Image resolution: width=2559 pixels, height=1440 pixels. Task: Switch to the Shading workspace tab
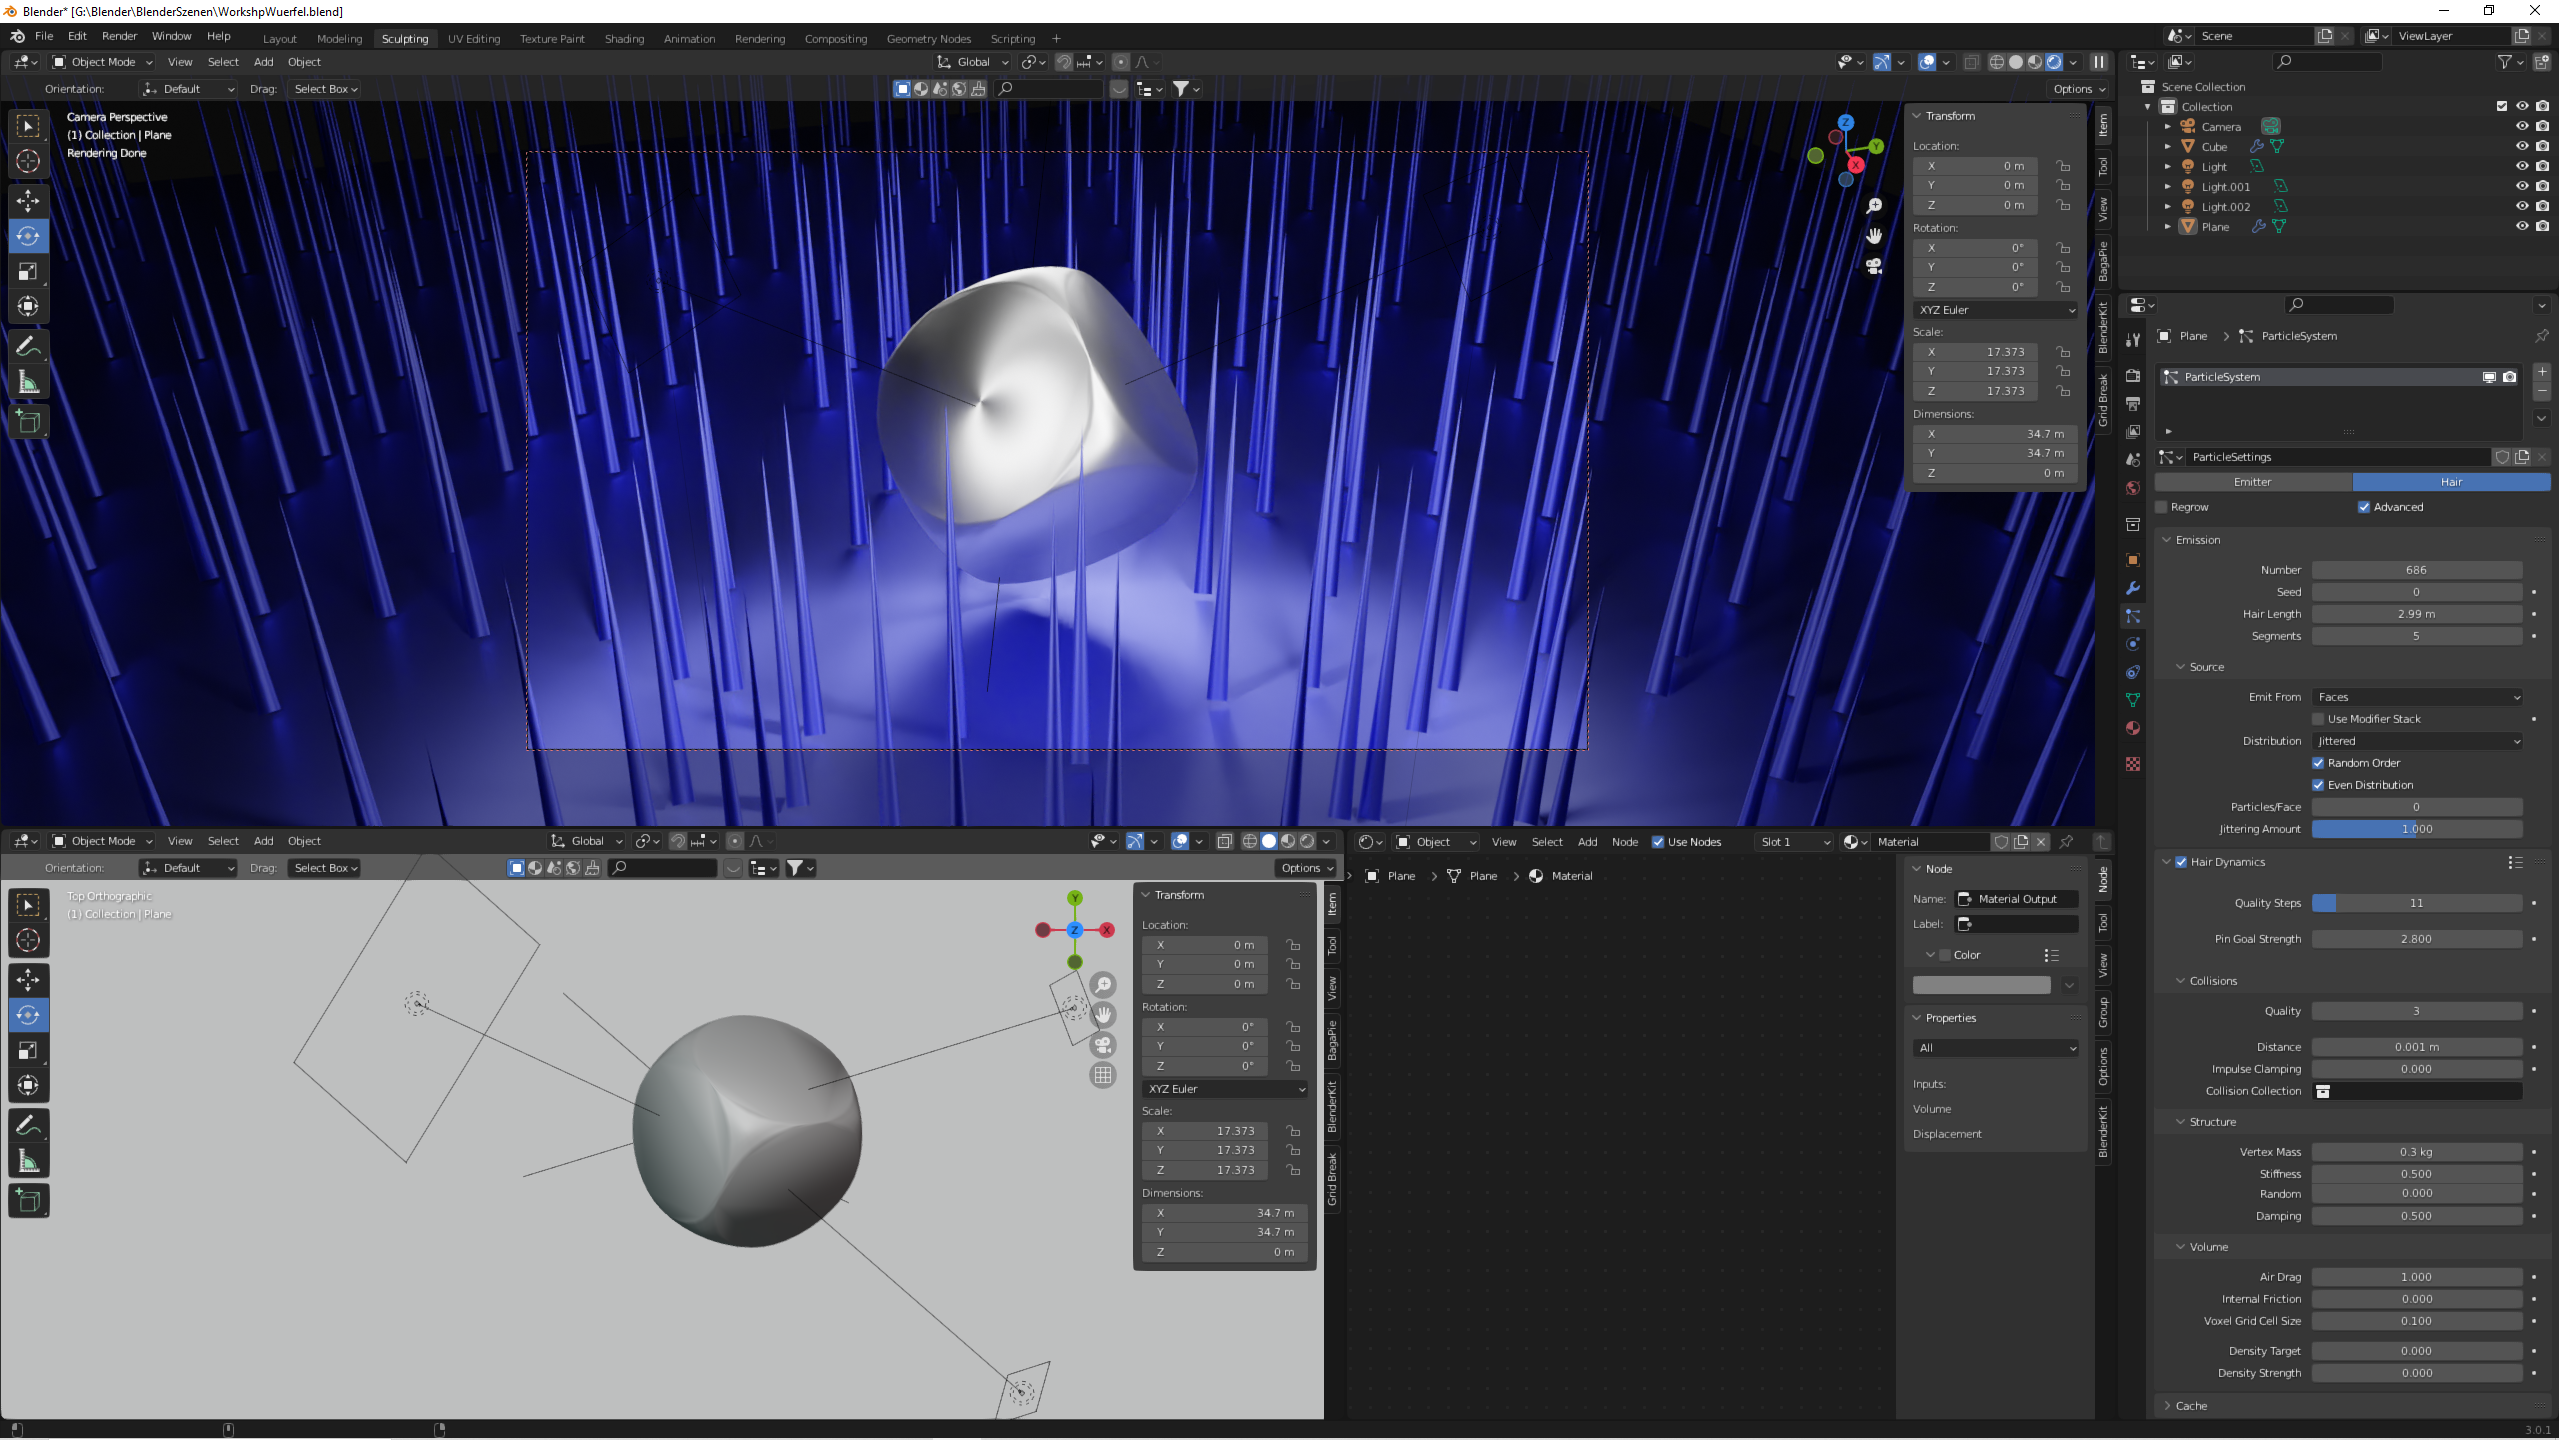(x=624, y=38)
